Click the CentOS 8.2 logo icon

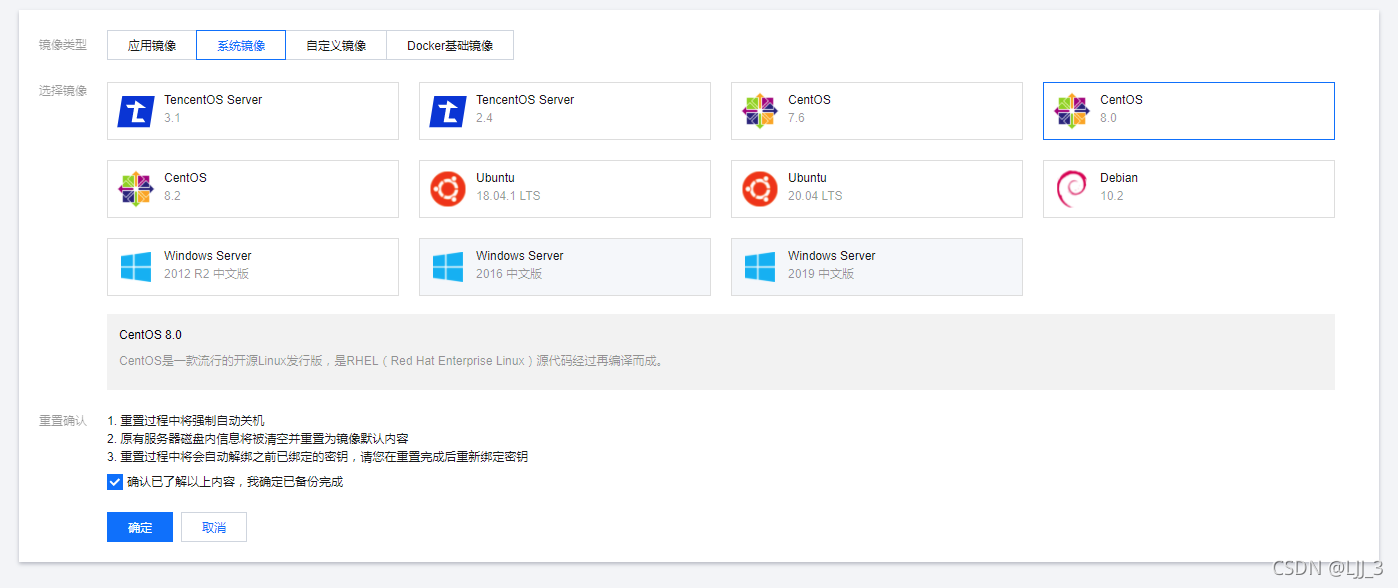point(136,189)
